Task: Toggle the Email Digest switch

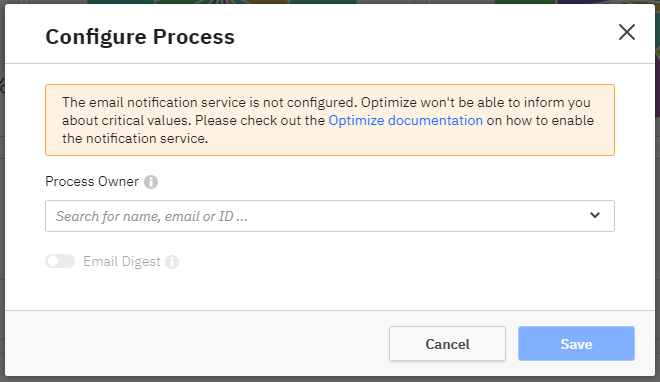Action: [x=60, y=261]
